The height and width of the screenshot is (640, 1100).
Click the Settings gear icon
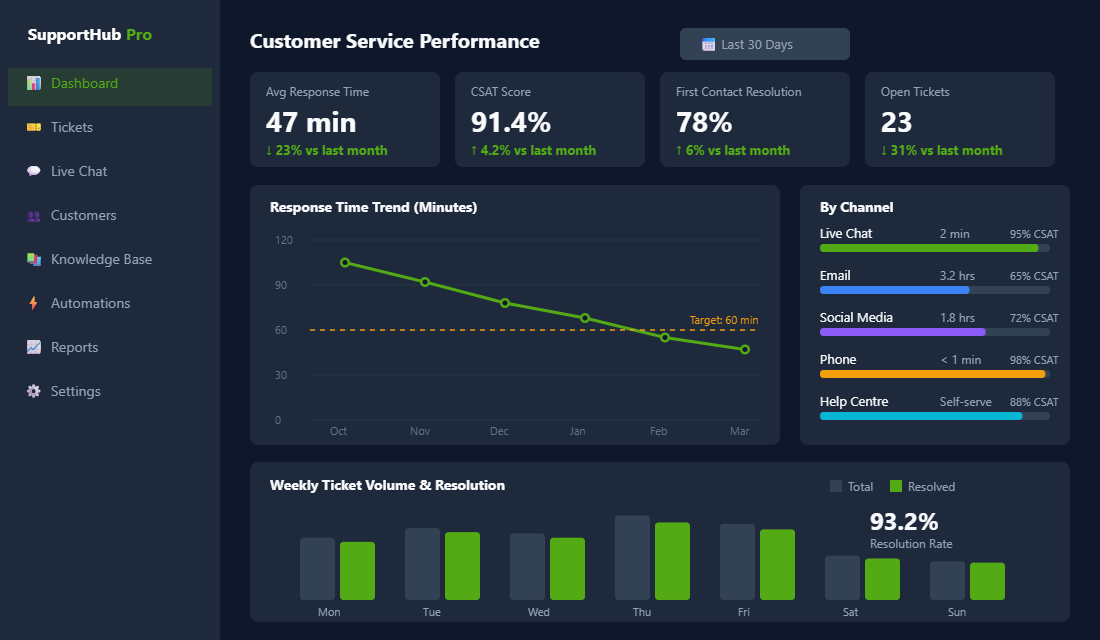(33, 391)
